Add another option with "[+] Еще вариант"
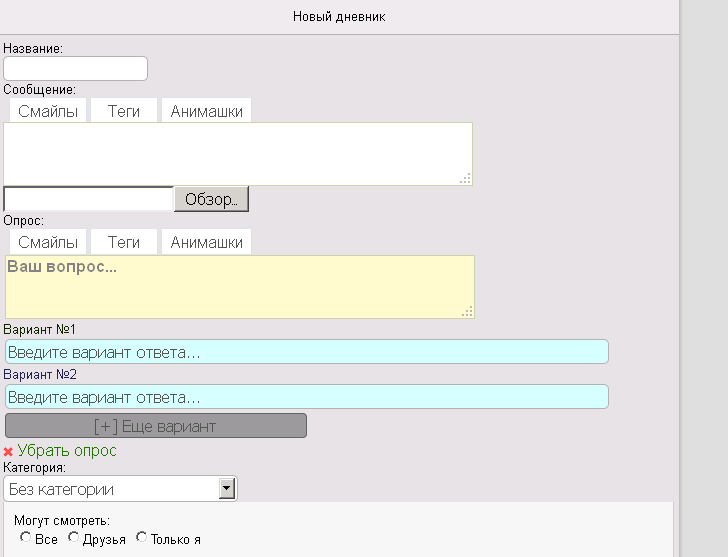Screen dimensions: 728x557 (x=155, y=426)
